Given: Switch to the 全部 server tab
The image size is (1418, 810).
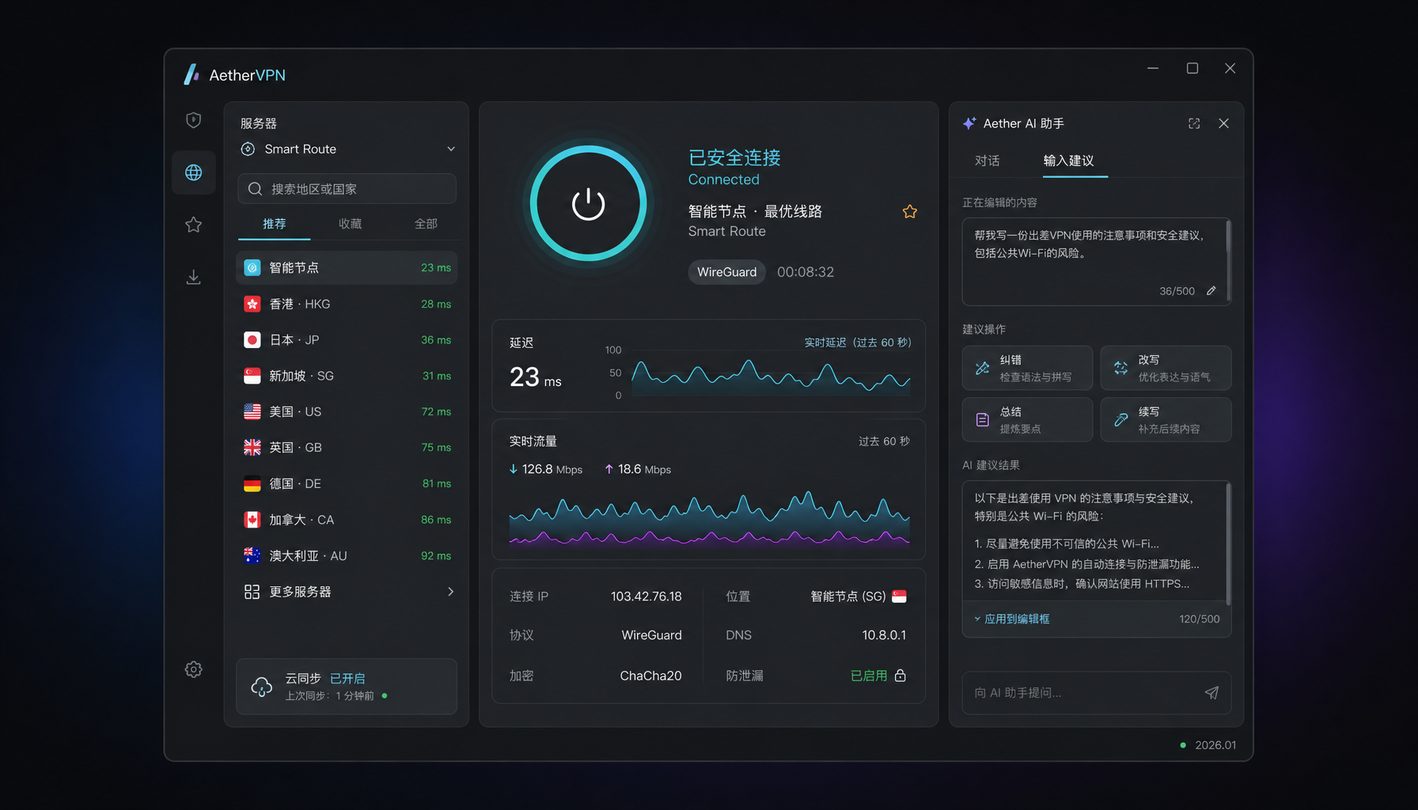Looking at the screenshot, I should [426, 224].
